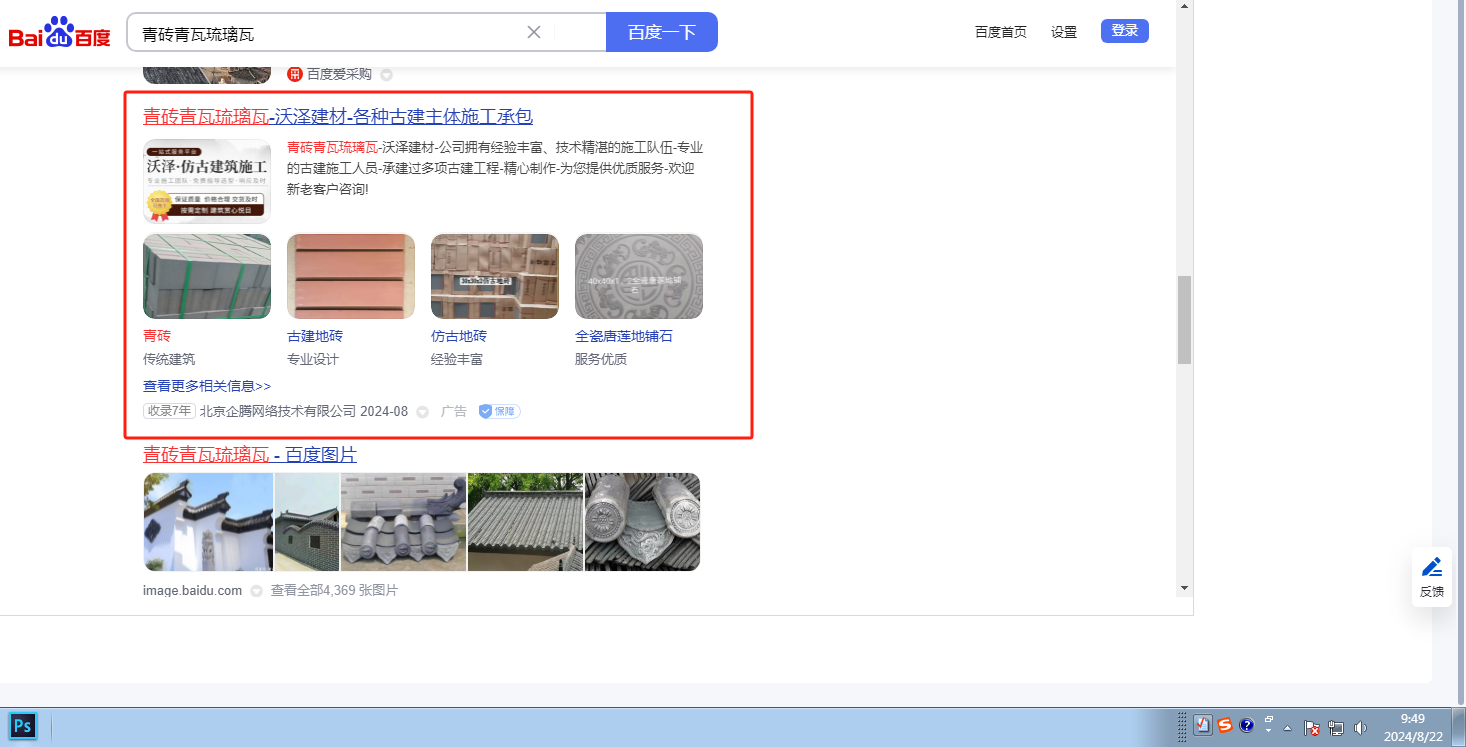
Task: Click the 服务优质 caption
Action: [601, 359]
